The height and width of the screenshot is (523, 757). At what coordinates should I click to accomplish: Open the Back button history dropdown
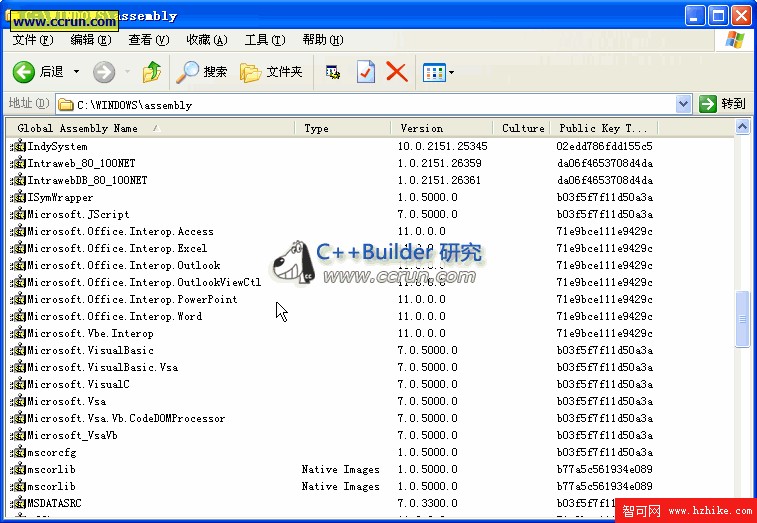click(76, 72)
